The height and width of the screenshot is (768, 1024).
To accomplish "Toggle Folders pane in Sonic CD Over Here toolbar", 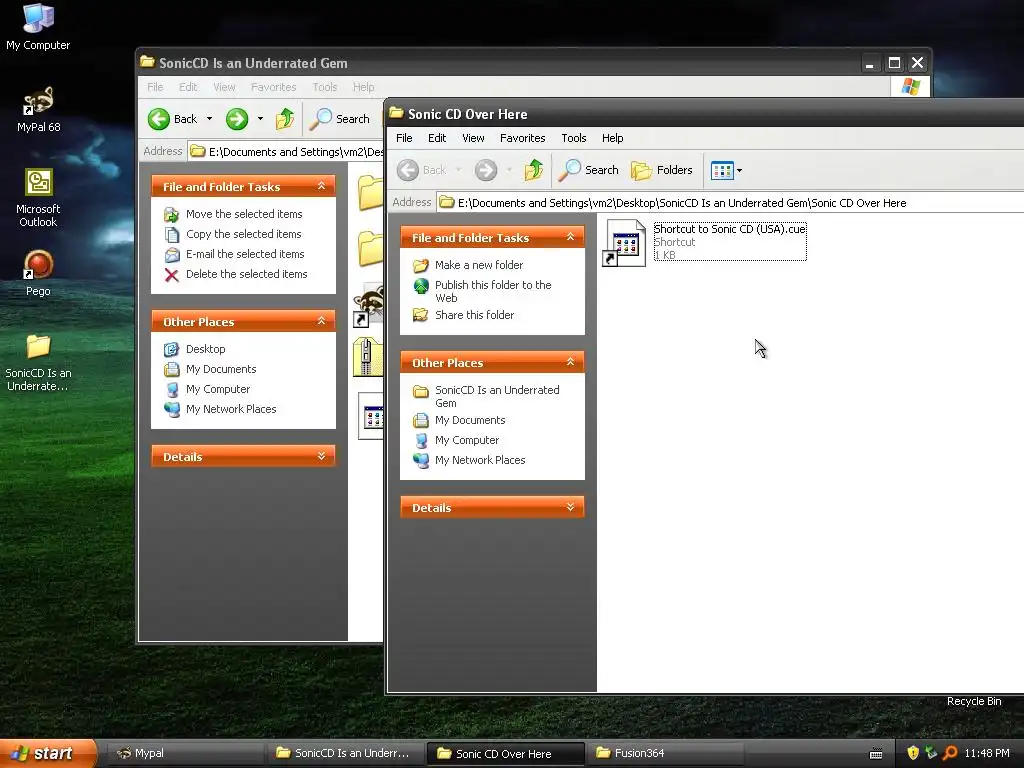I will coord(662,170).
